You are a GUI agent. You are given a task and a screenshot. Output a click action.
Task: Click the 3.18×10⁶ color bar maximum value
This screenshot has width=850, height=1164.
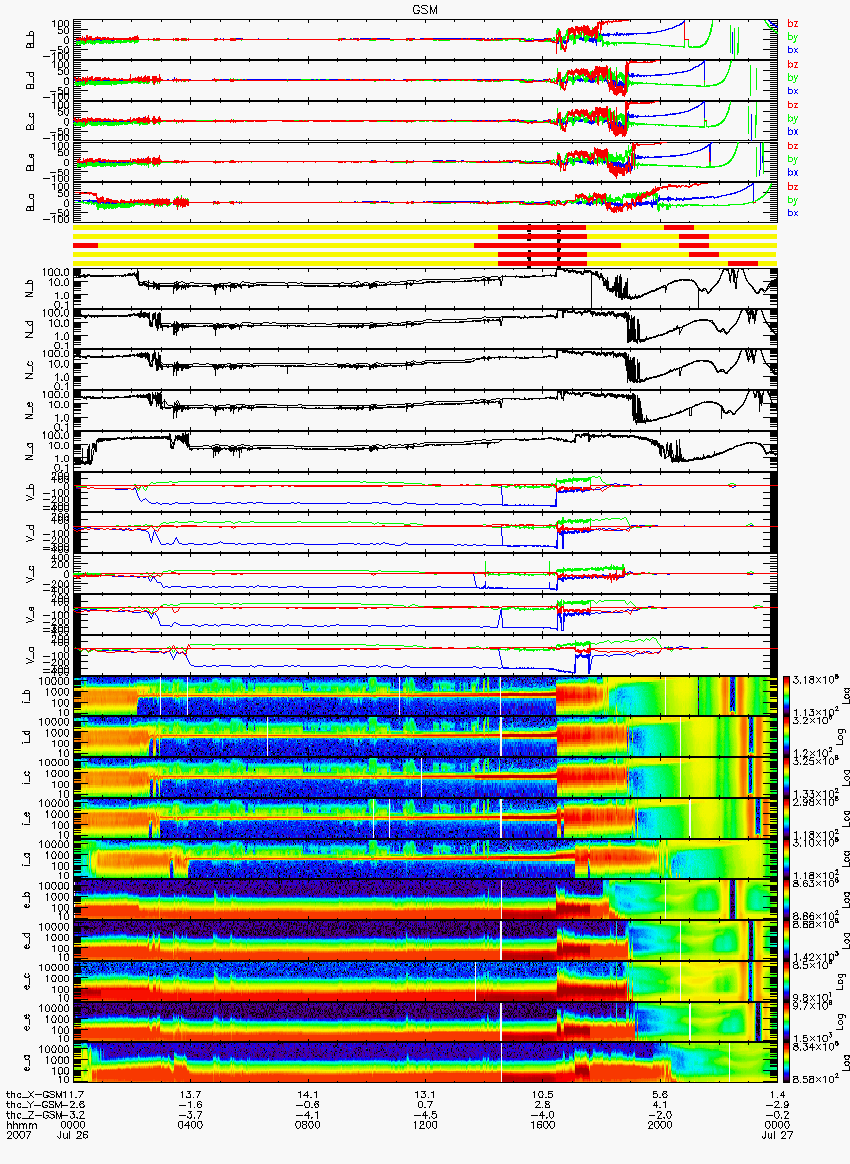pyautogui.click(x=814, y=680)
